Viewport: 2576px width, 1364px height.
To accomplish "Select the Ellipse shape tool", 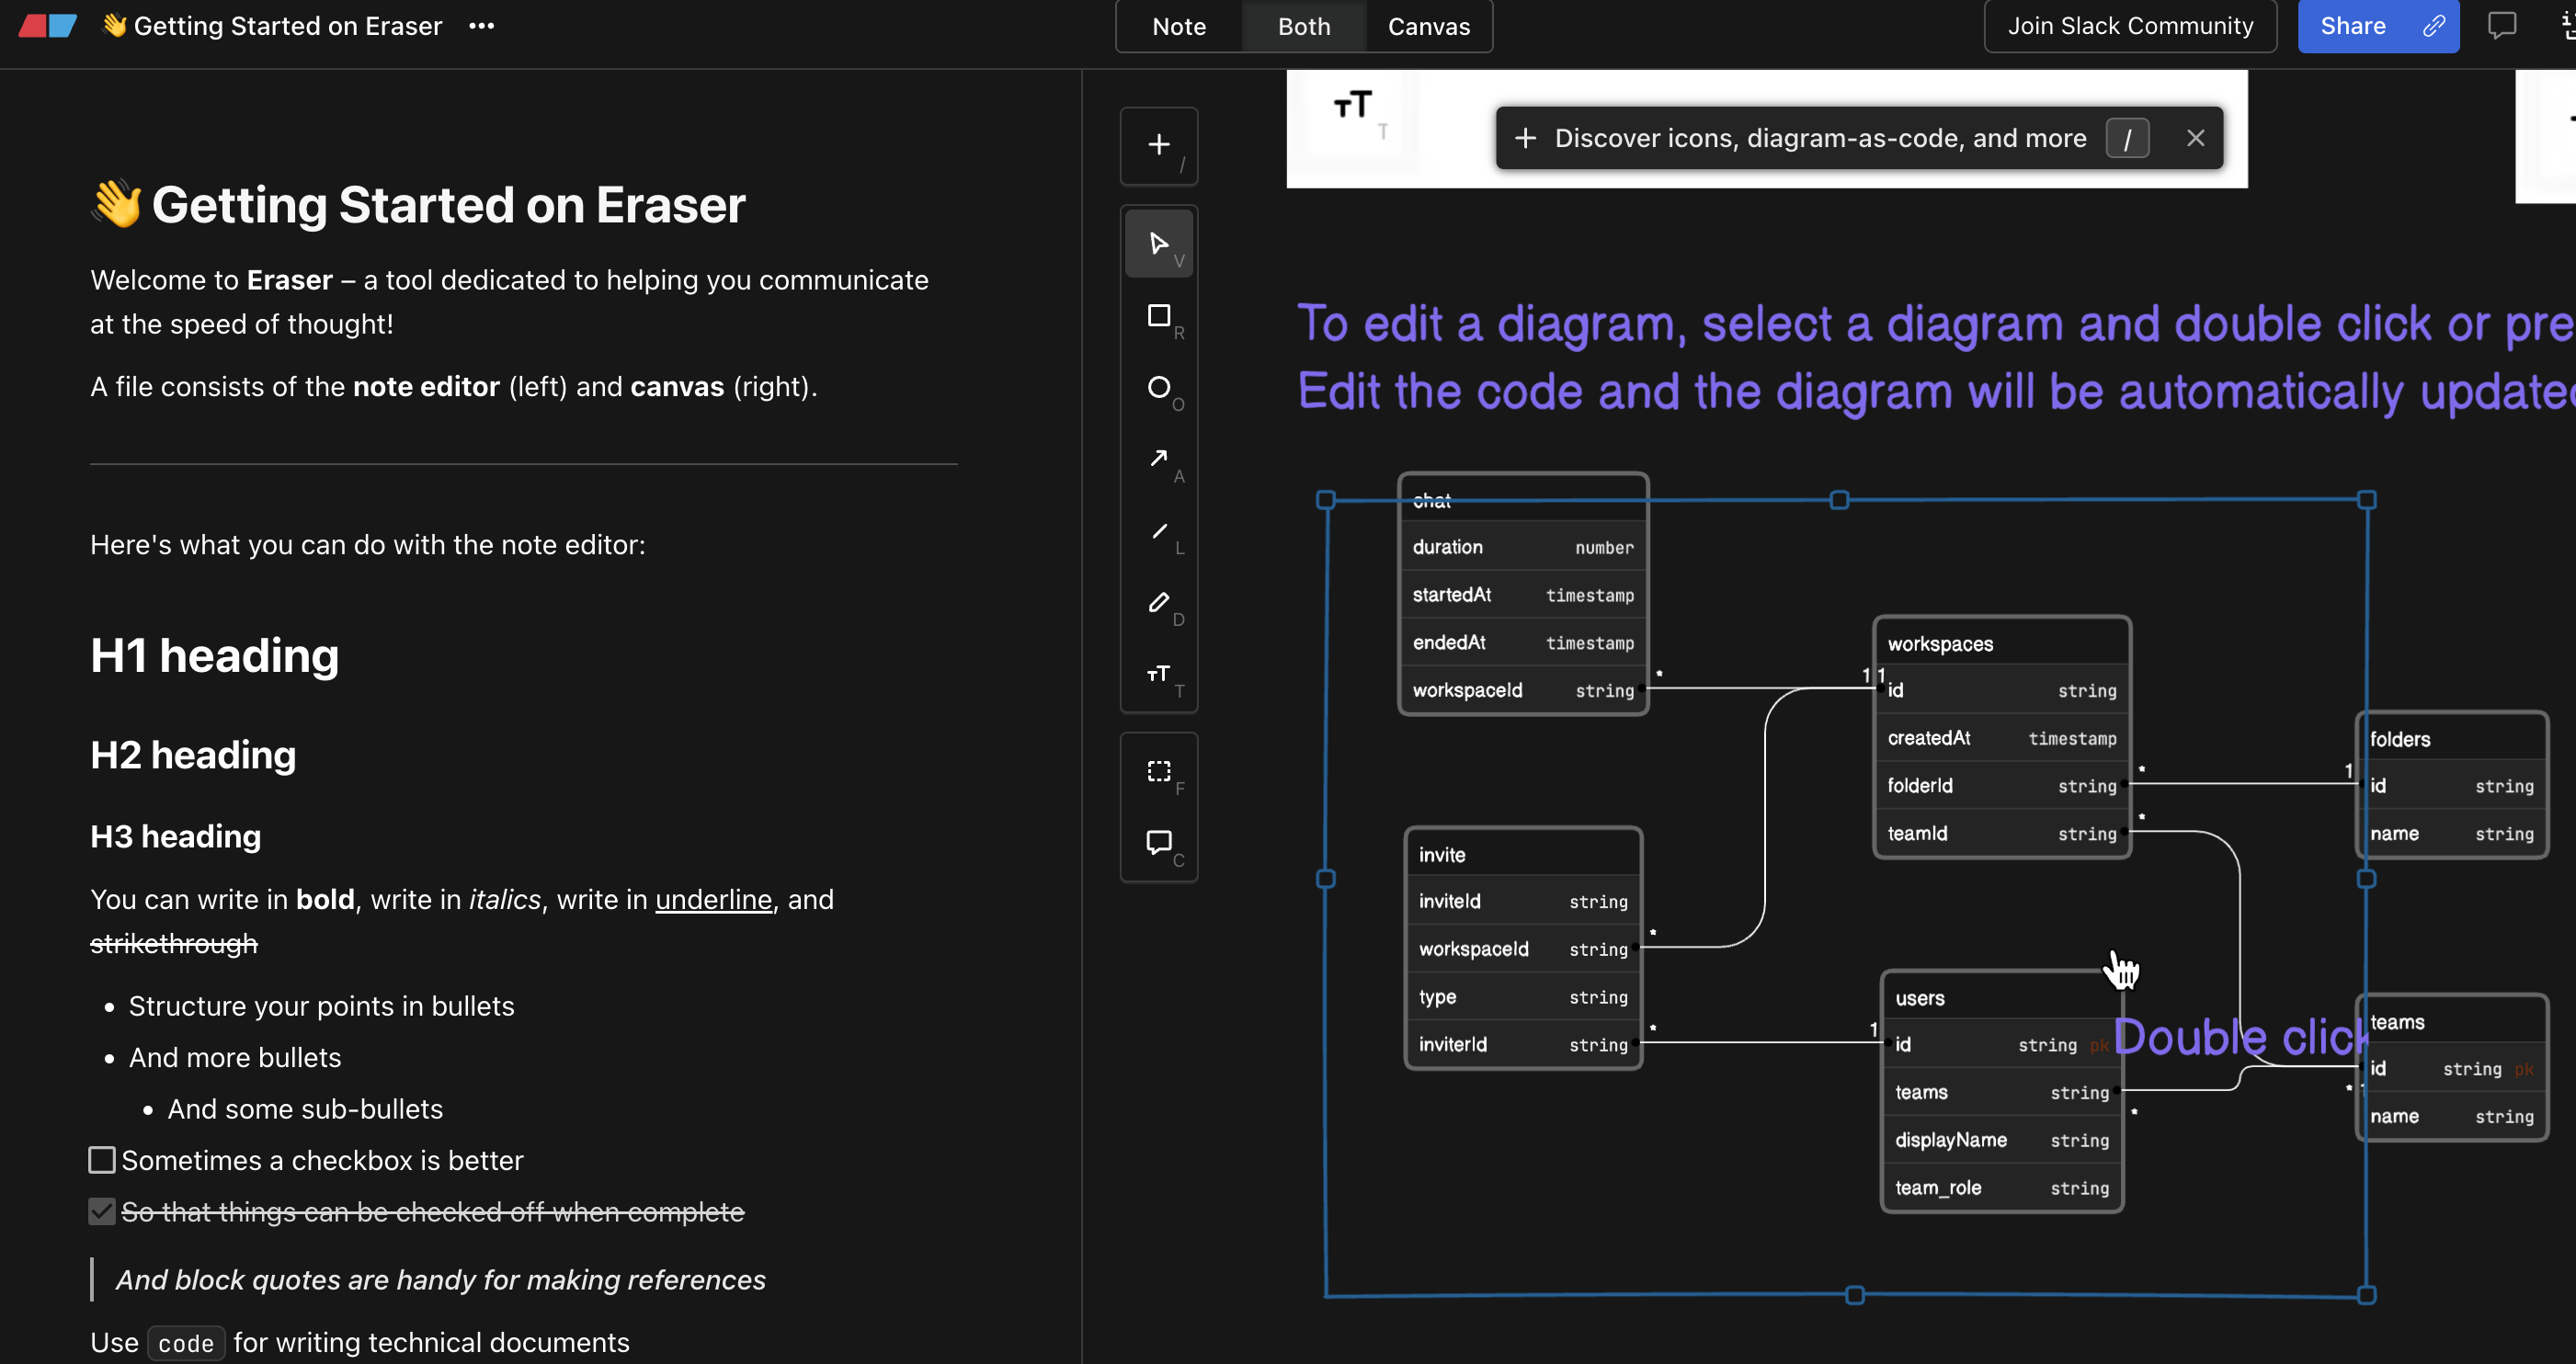I will click(x=1159, y=388).
